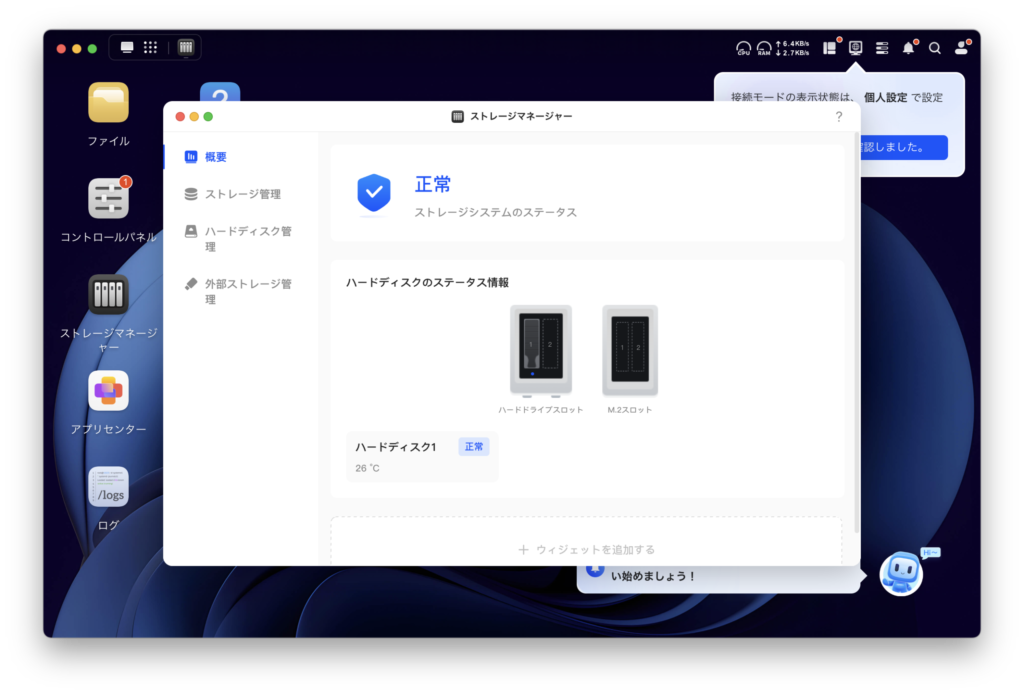Open 外部ストレージ管理 in the sidebar
1024x695 pixels.
pyautogui.click(x=247, y=291)
